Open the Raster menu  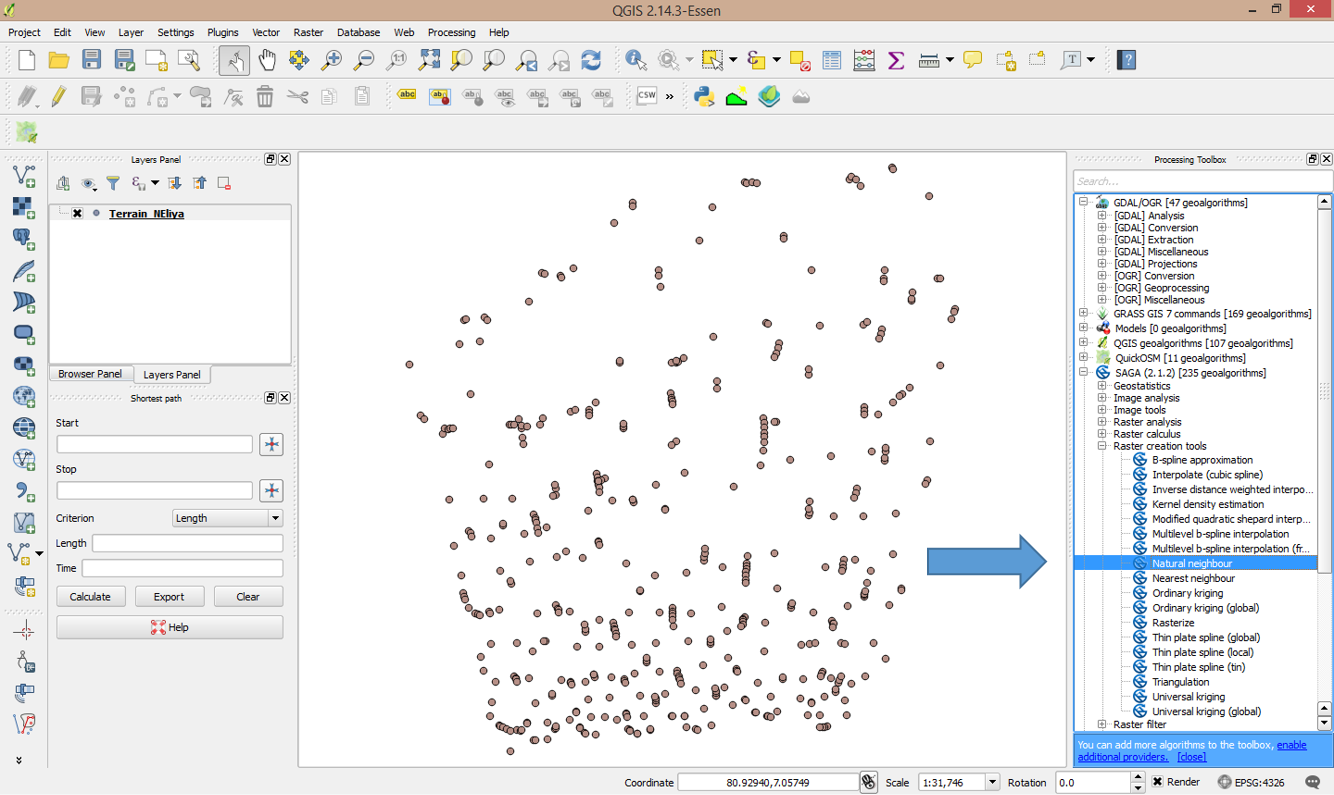click(x=310, y=32)
